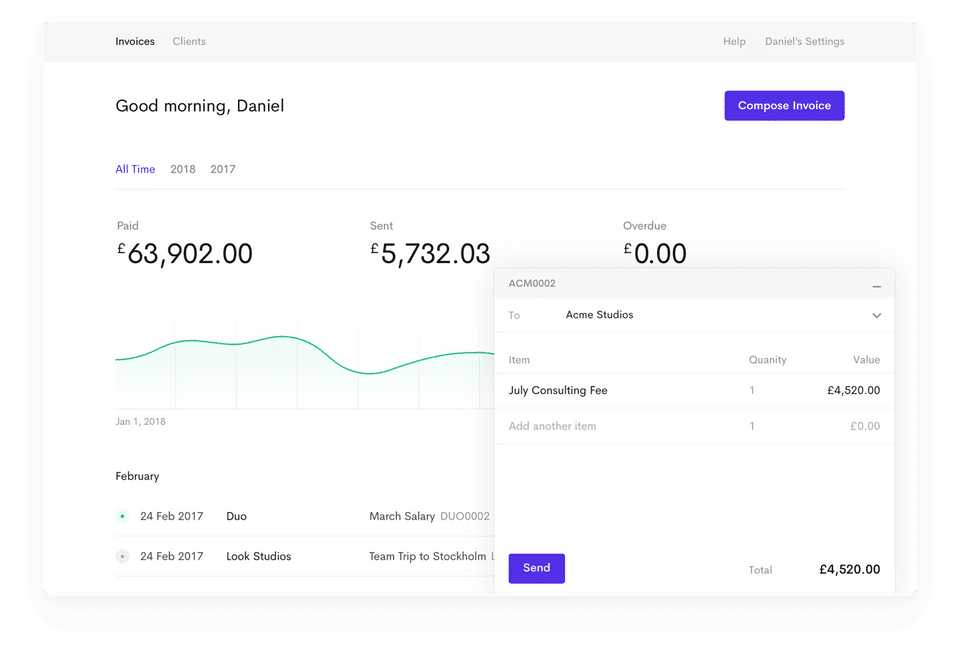Screen dimensions: 960x660
Task: Send the invoice
Action: pos(536,568)
